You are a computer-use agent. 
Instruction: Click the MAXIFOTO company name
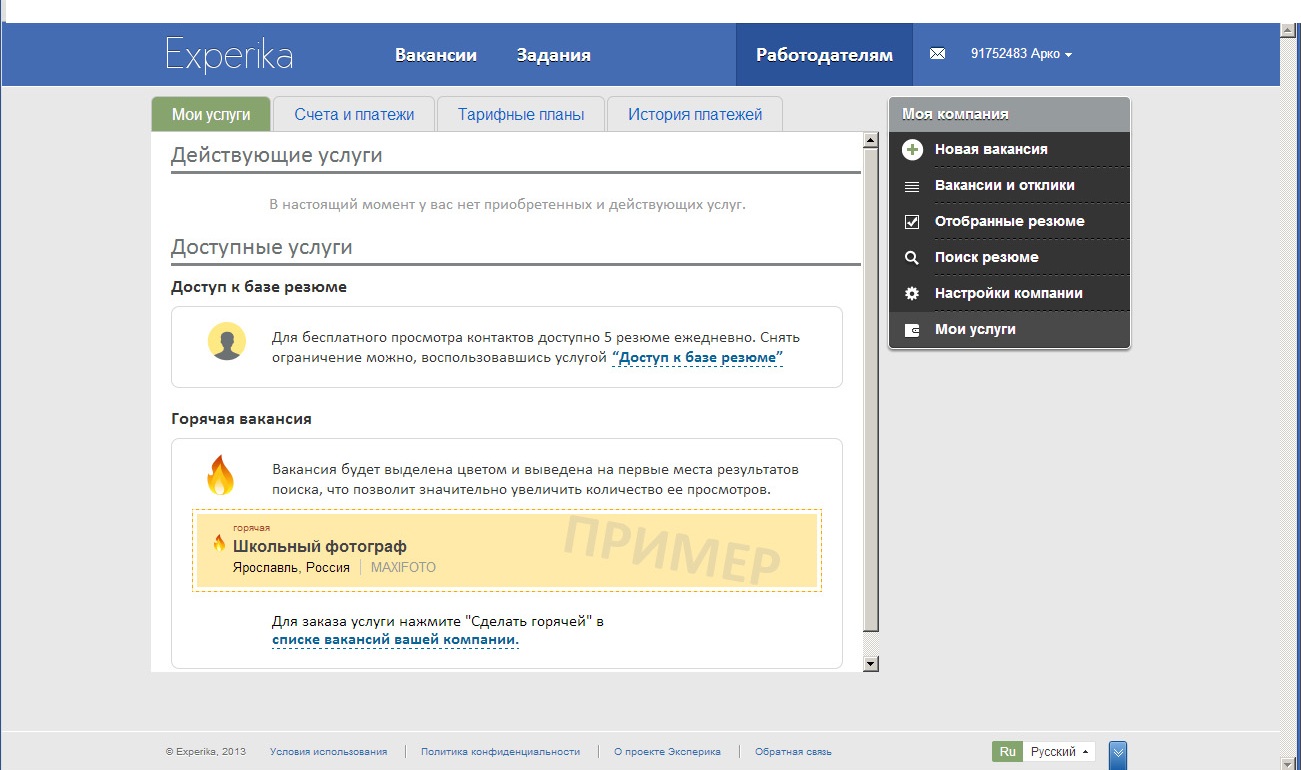(403, 568)
